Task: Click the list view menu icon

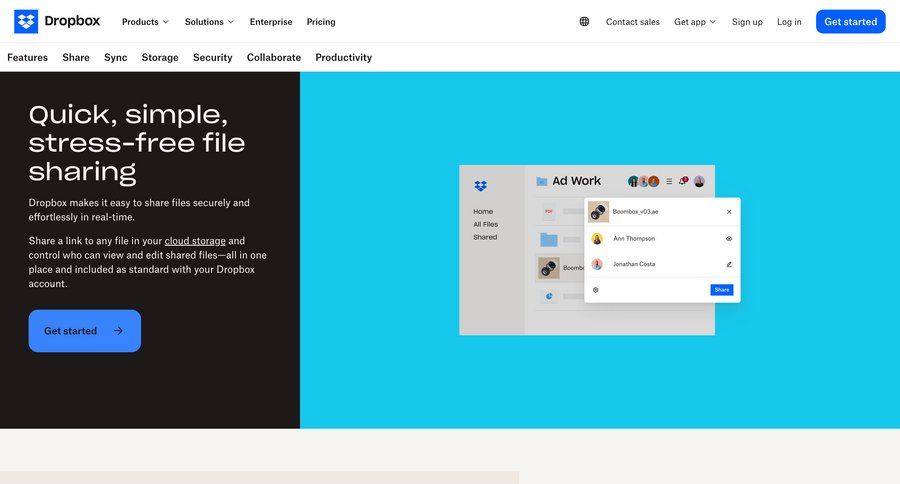Action: (669, 181)
